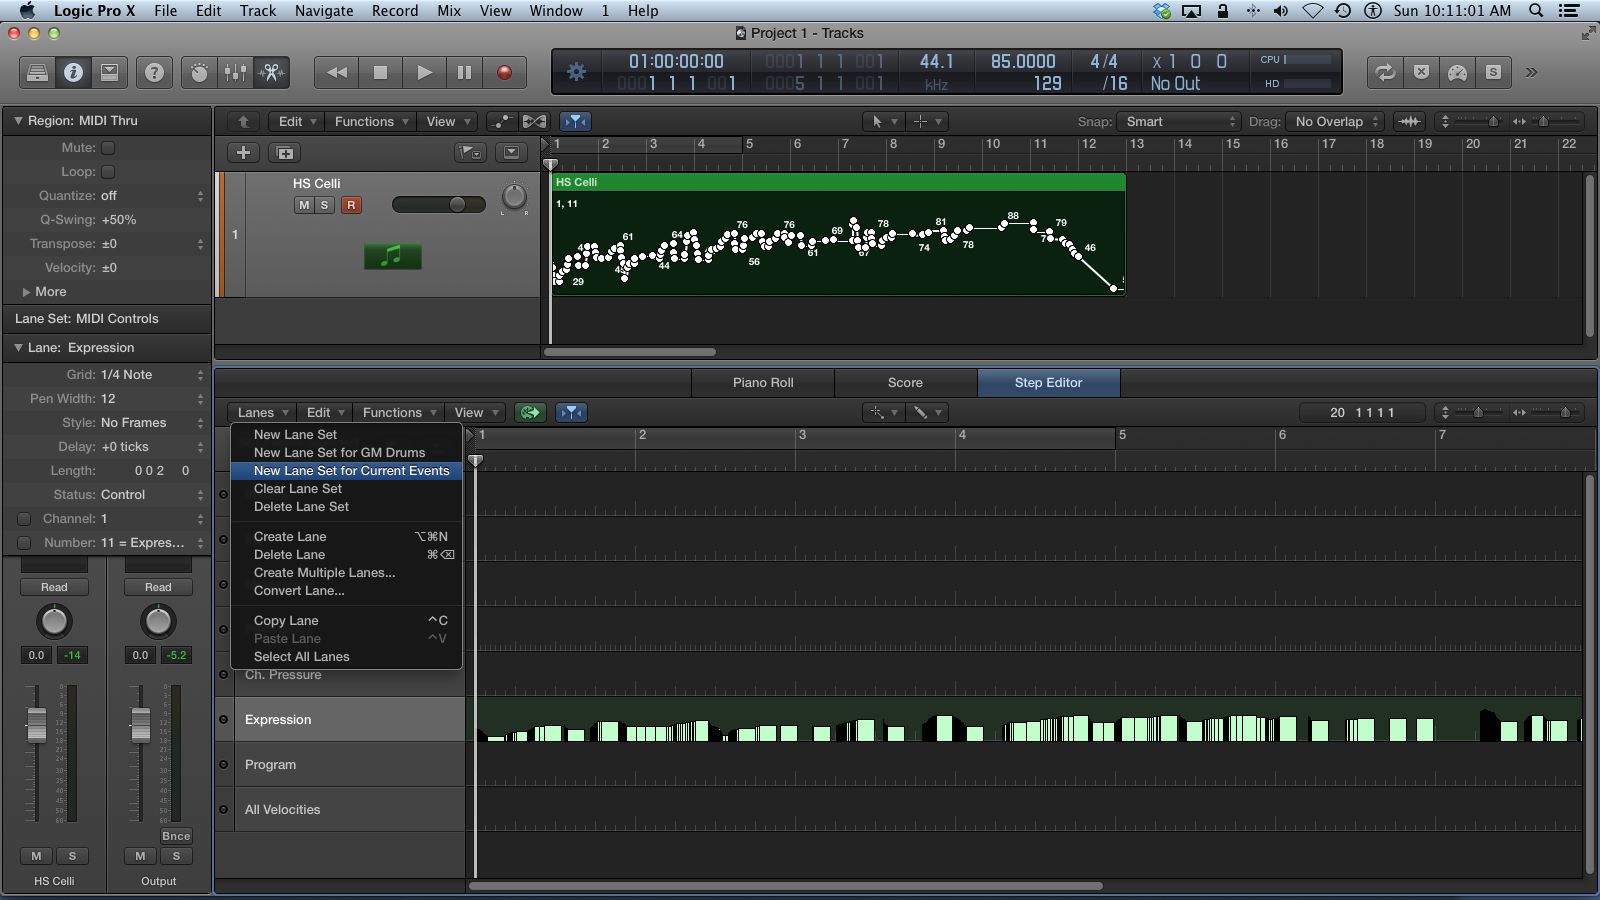This screenshot has width=1600, height=900.
Task: Click the Quick Help question mark
Action: pyautogui.click(x=154, y=72)
